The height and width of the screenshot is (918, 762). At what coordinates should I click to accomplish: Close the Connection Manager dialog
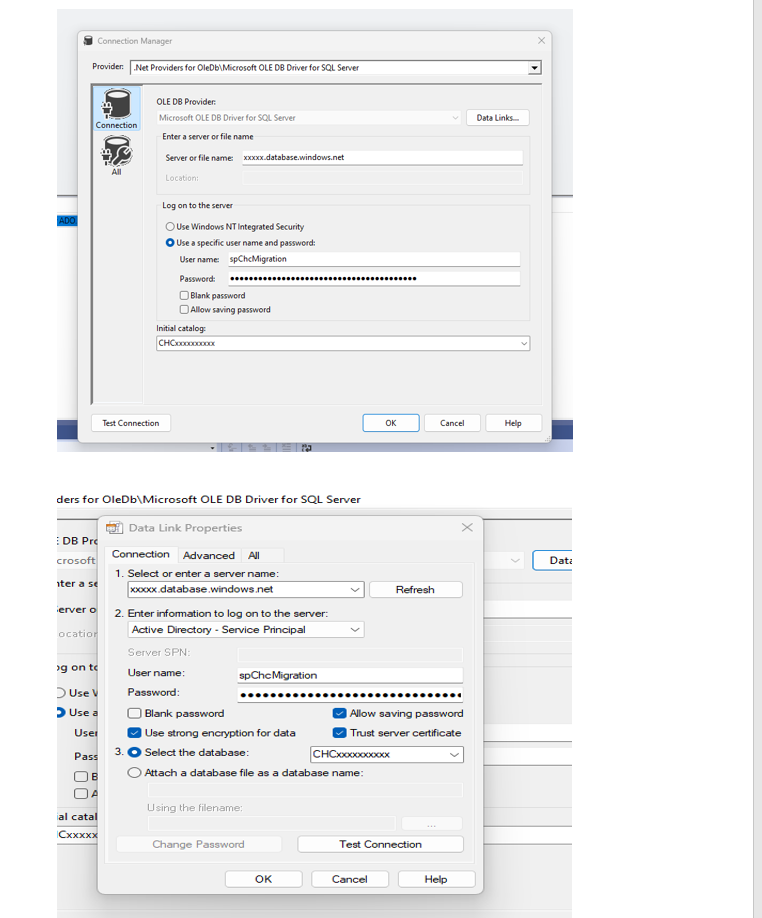(x=541, y=40)
